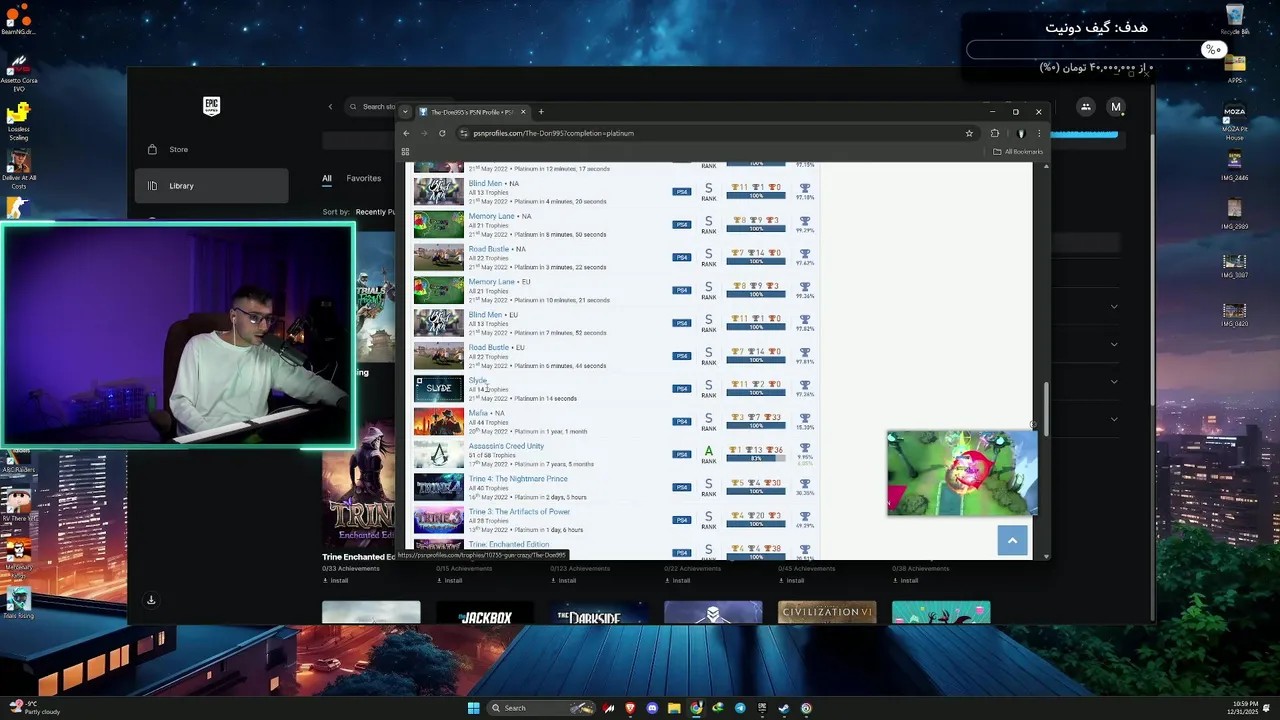Viewport: 1280px width, 720px height.
Task: Click Chrome forward navigation arrow
Action: pos(424,133)
